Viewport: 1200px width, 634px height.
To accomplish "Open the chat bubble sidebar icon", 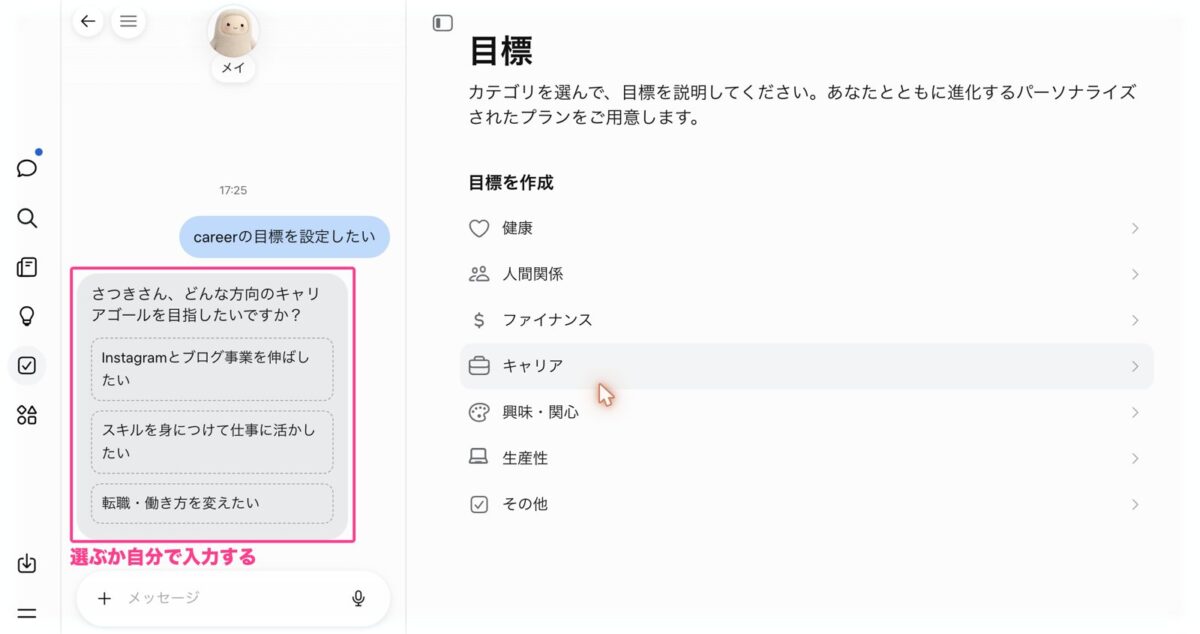I will pyautogui.click(x=27, y=168).
